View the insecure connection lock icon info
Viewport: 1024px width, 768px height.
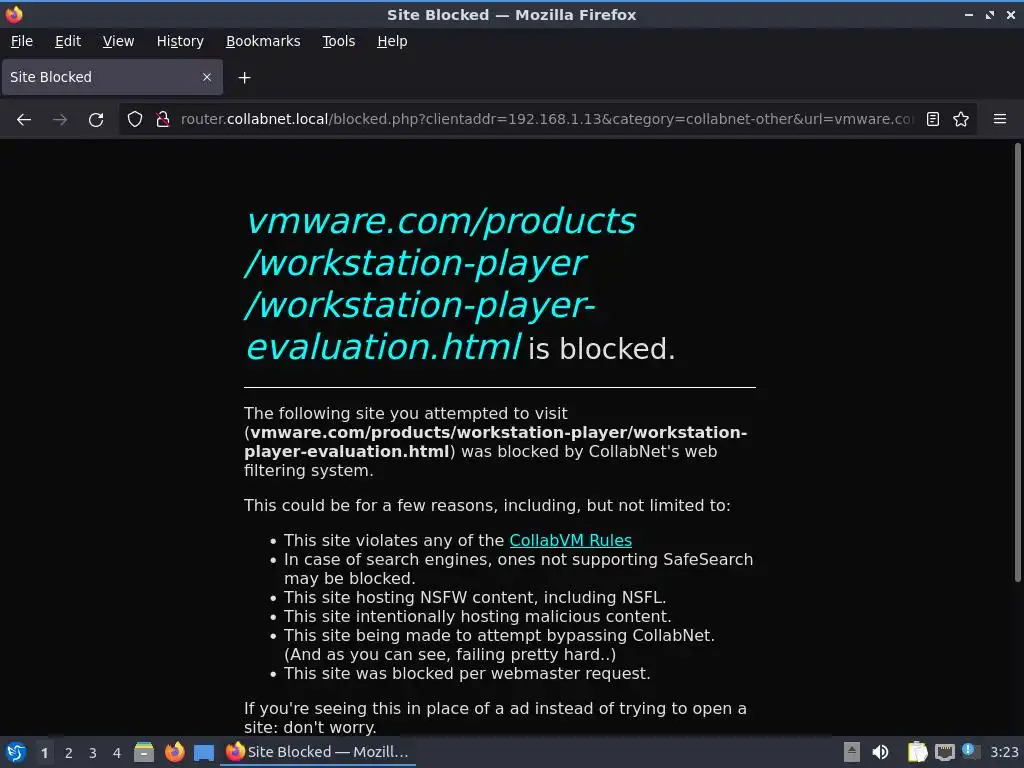163,120
